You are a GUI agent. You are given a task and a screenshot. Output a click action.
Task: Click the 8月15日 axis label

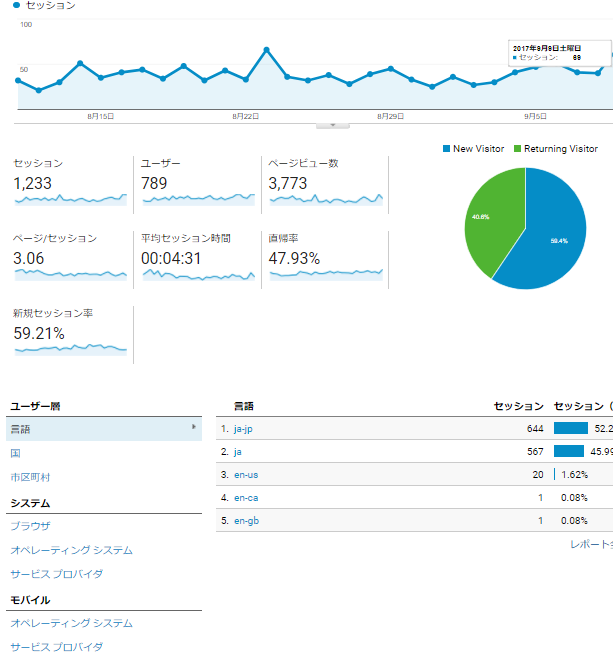tap(100, 116)
